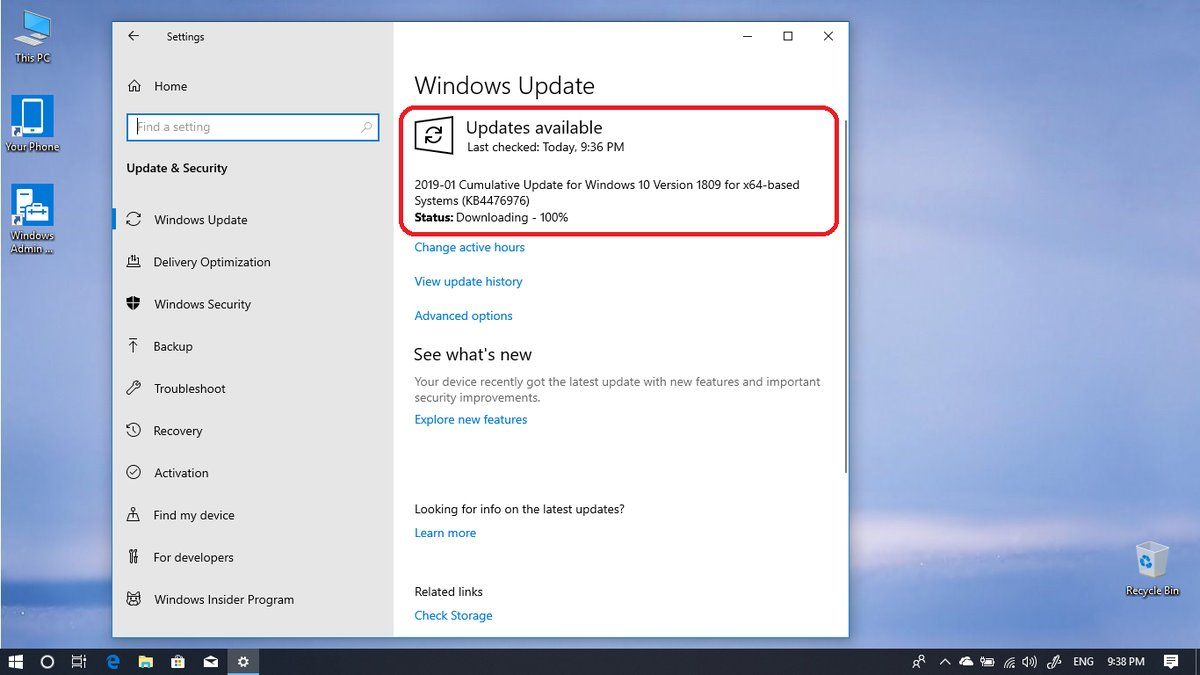Click the Find a setting search box
The width and height of the screenshot is (1200, 675).
coord(245,127)
